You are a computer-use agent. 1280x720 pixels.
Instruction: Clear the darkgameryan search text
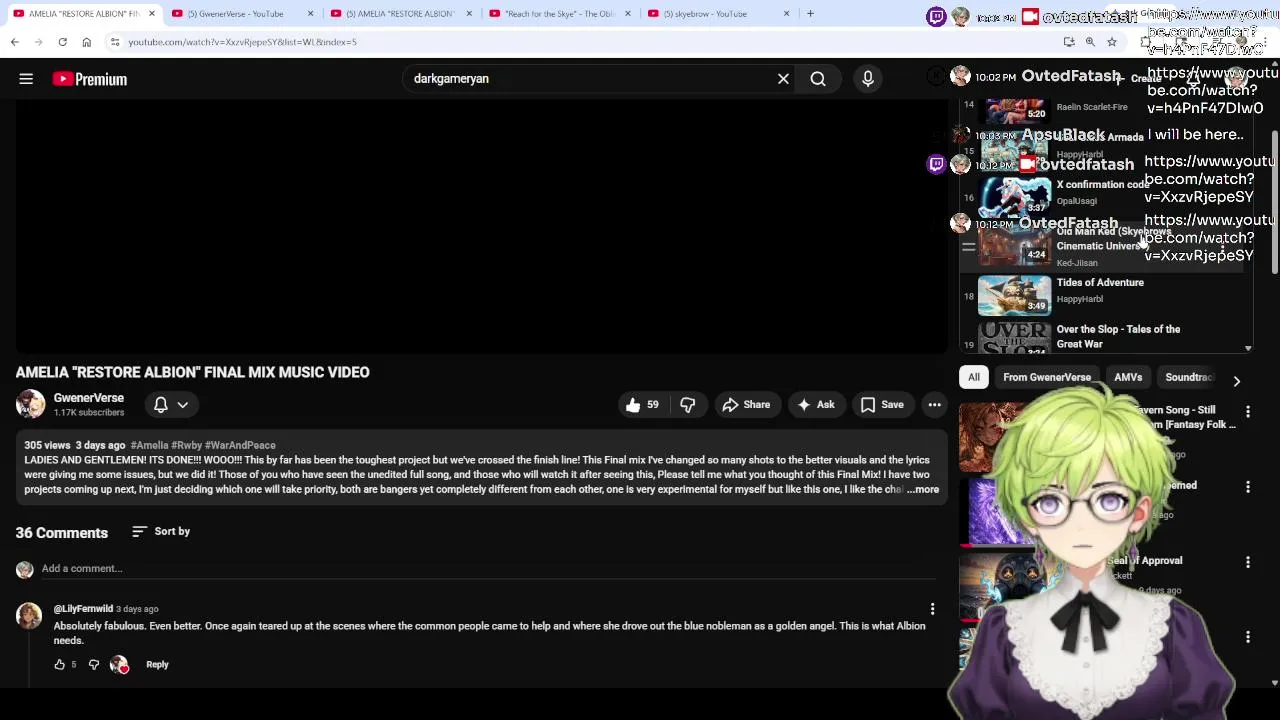coord(783,79)
